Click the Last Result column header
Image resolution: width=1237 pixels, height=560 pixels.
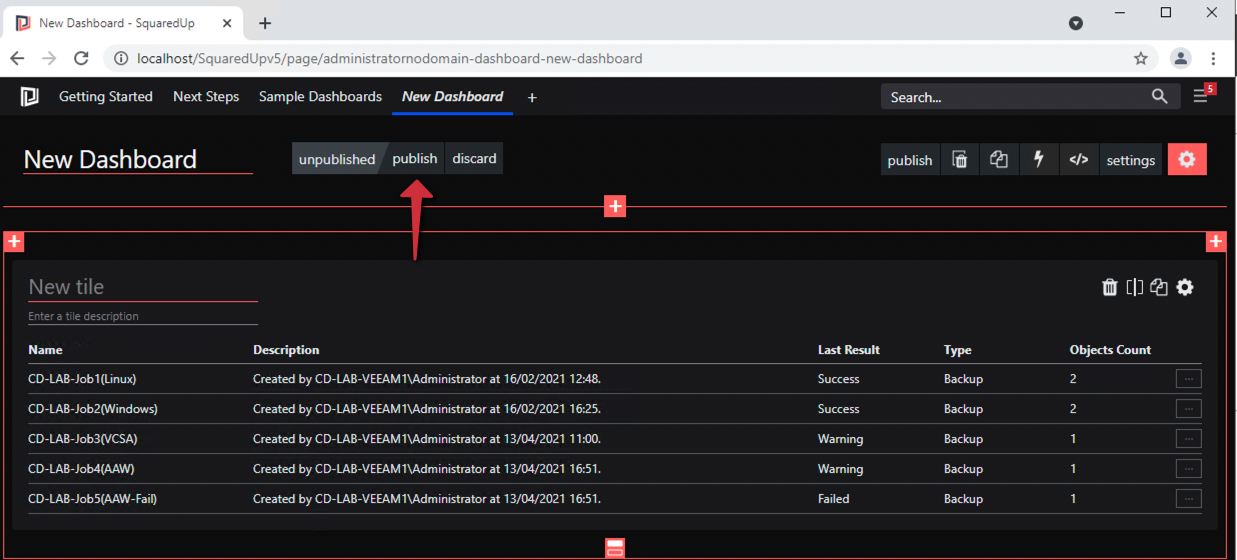coord(848,350)
